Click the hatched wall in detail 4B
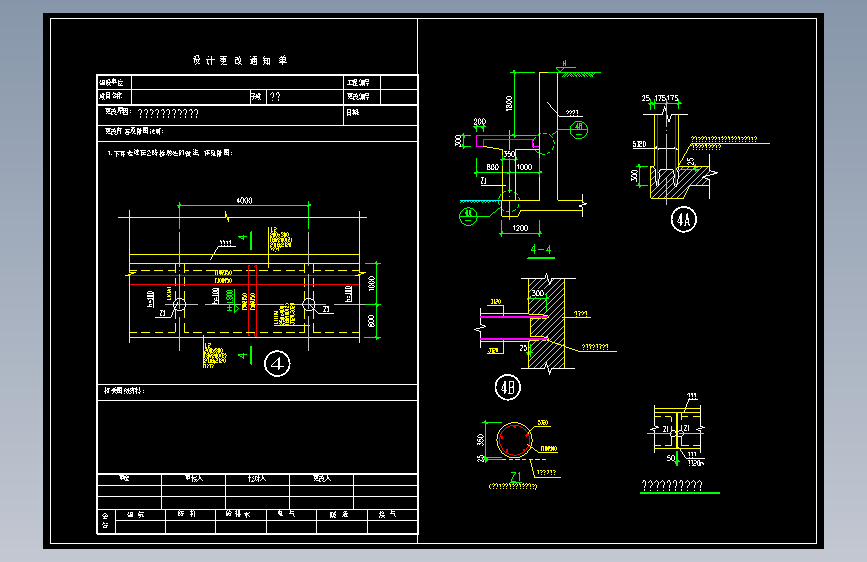 coord(546,324)
